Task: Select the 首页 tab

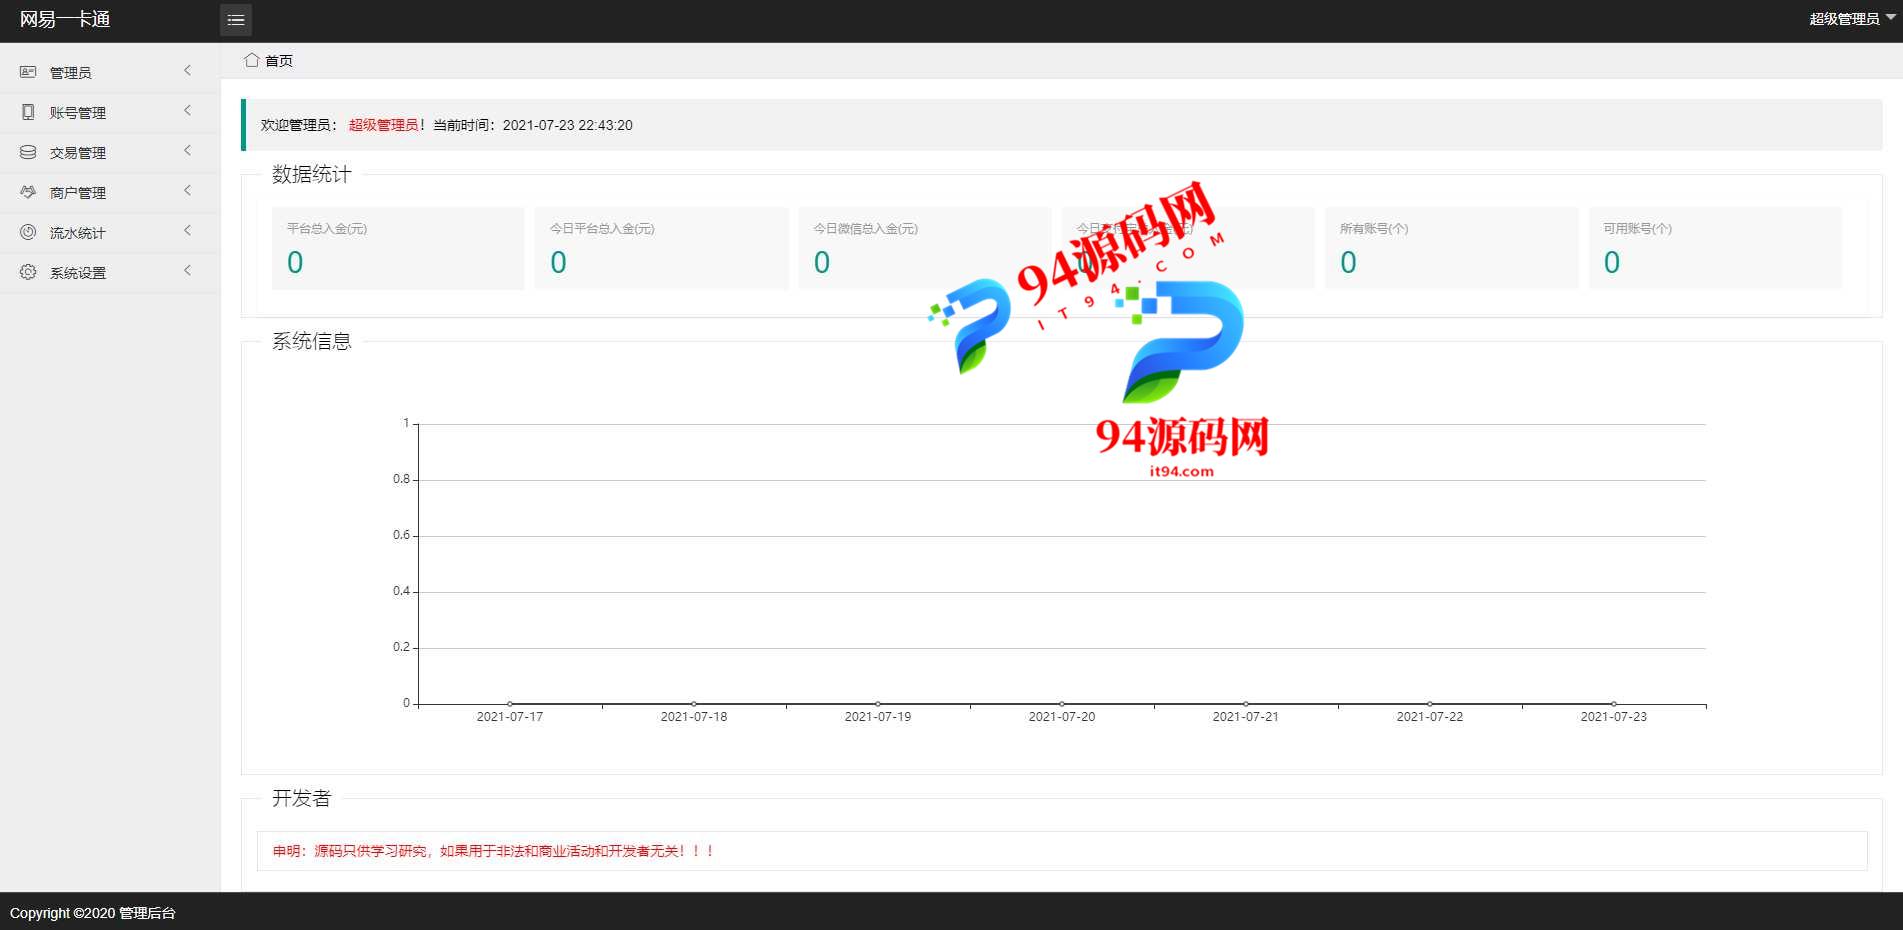Action: [x=269, y=61]
